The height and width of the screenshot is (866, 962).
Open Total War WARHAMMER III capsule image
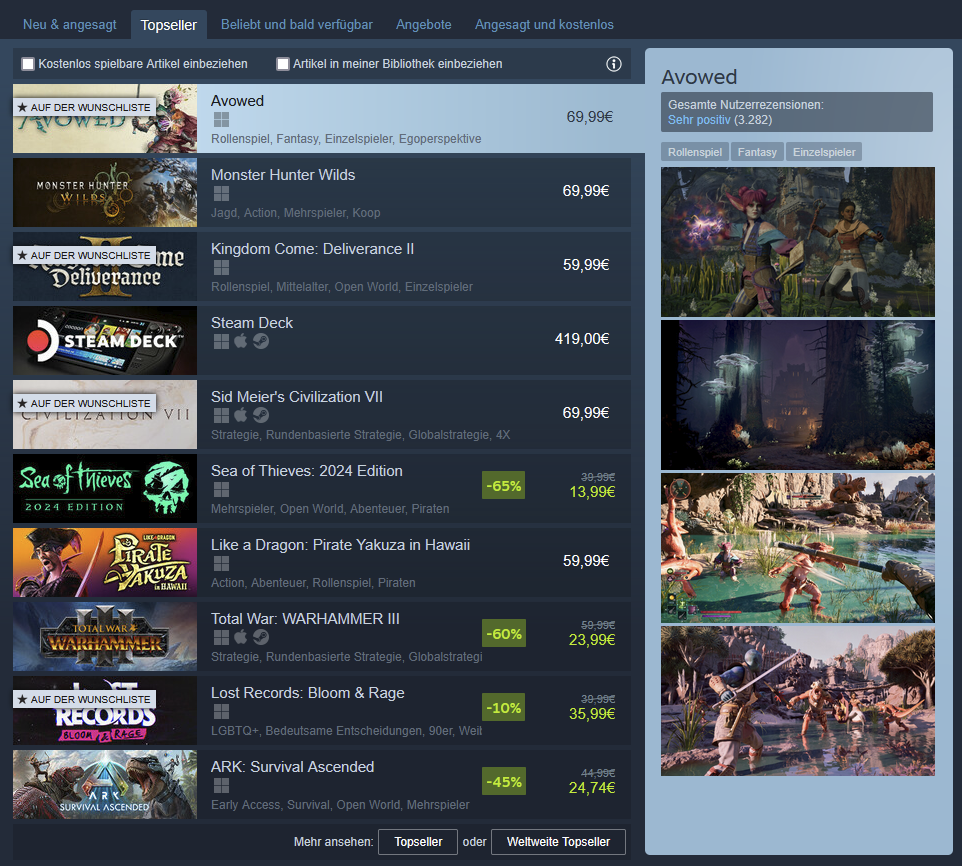105,637
